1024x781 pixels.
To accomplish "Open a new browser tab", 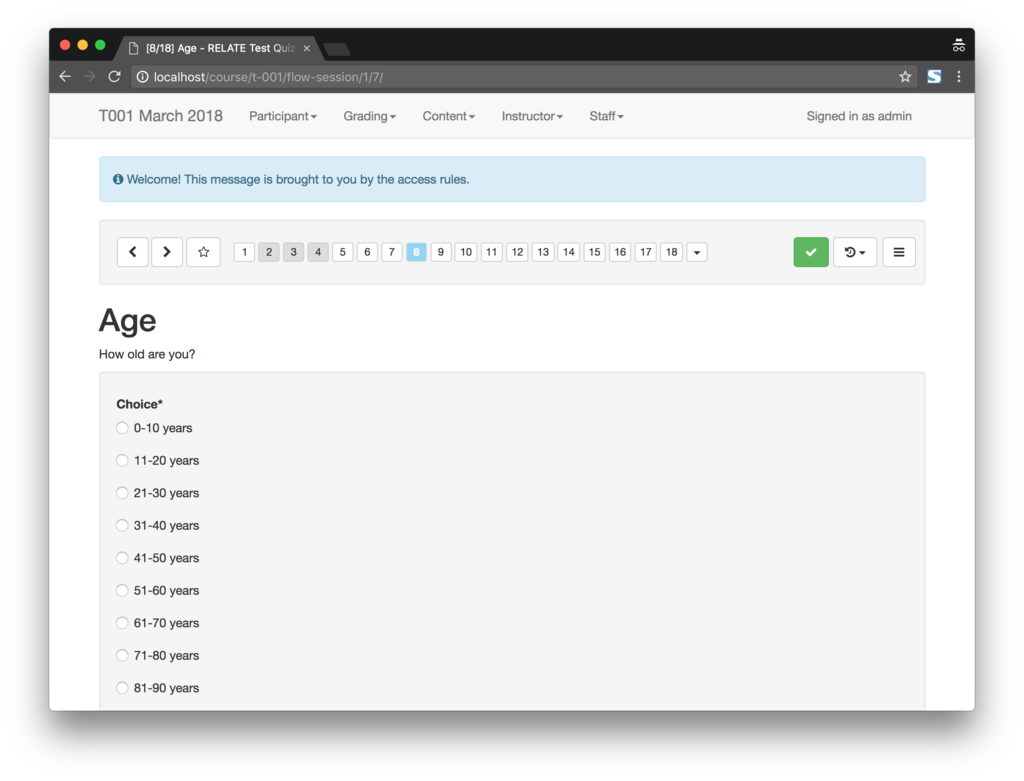I will pos(337,49).
